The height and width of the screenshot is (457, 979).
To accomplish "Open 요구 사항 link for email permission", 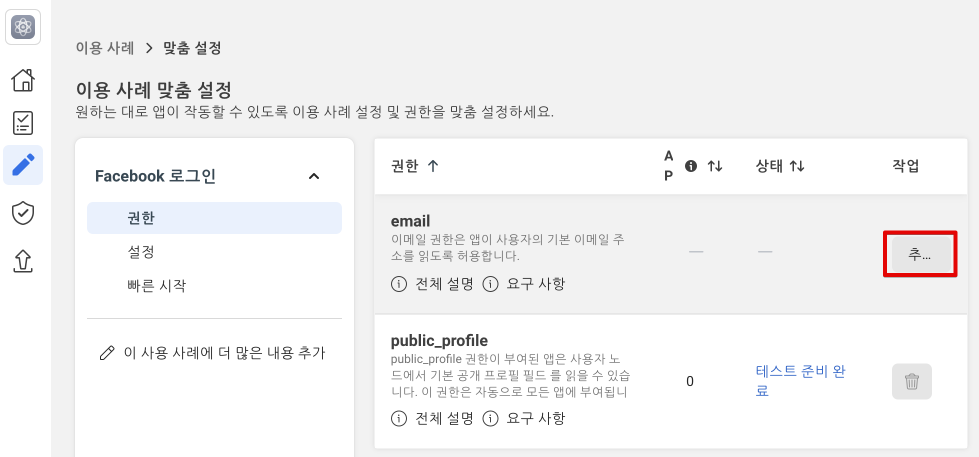I will 536,285.
